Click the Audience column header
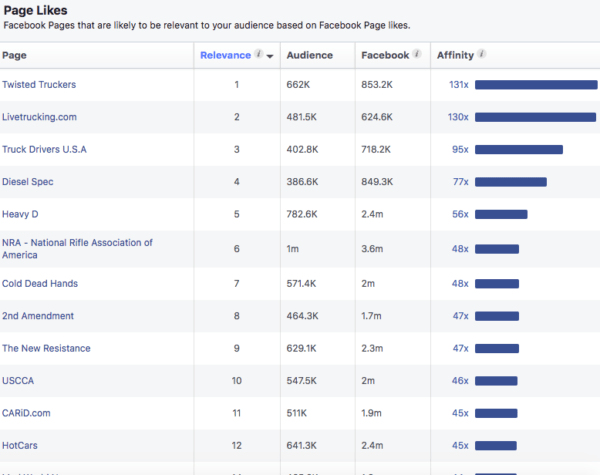Image resolution: width=600 pixels, height=475 pixels. point(310,55)
